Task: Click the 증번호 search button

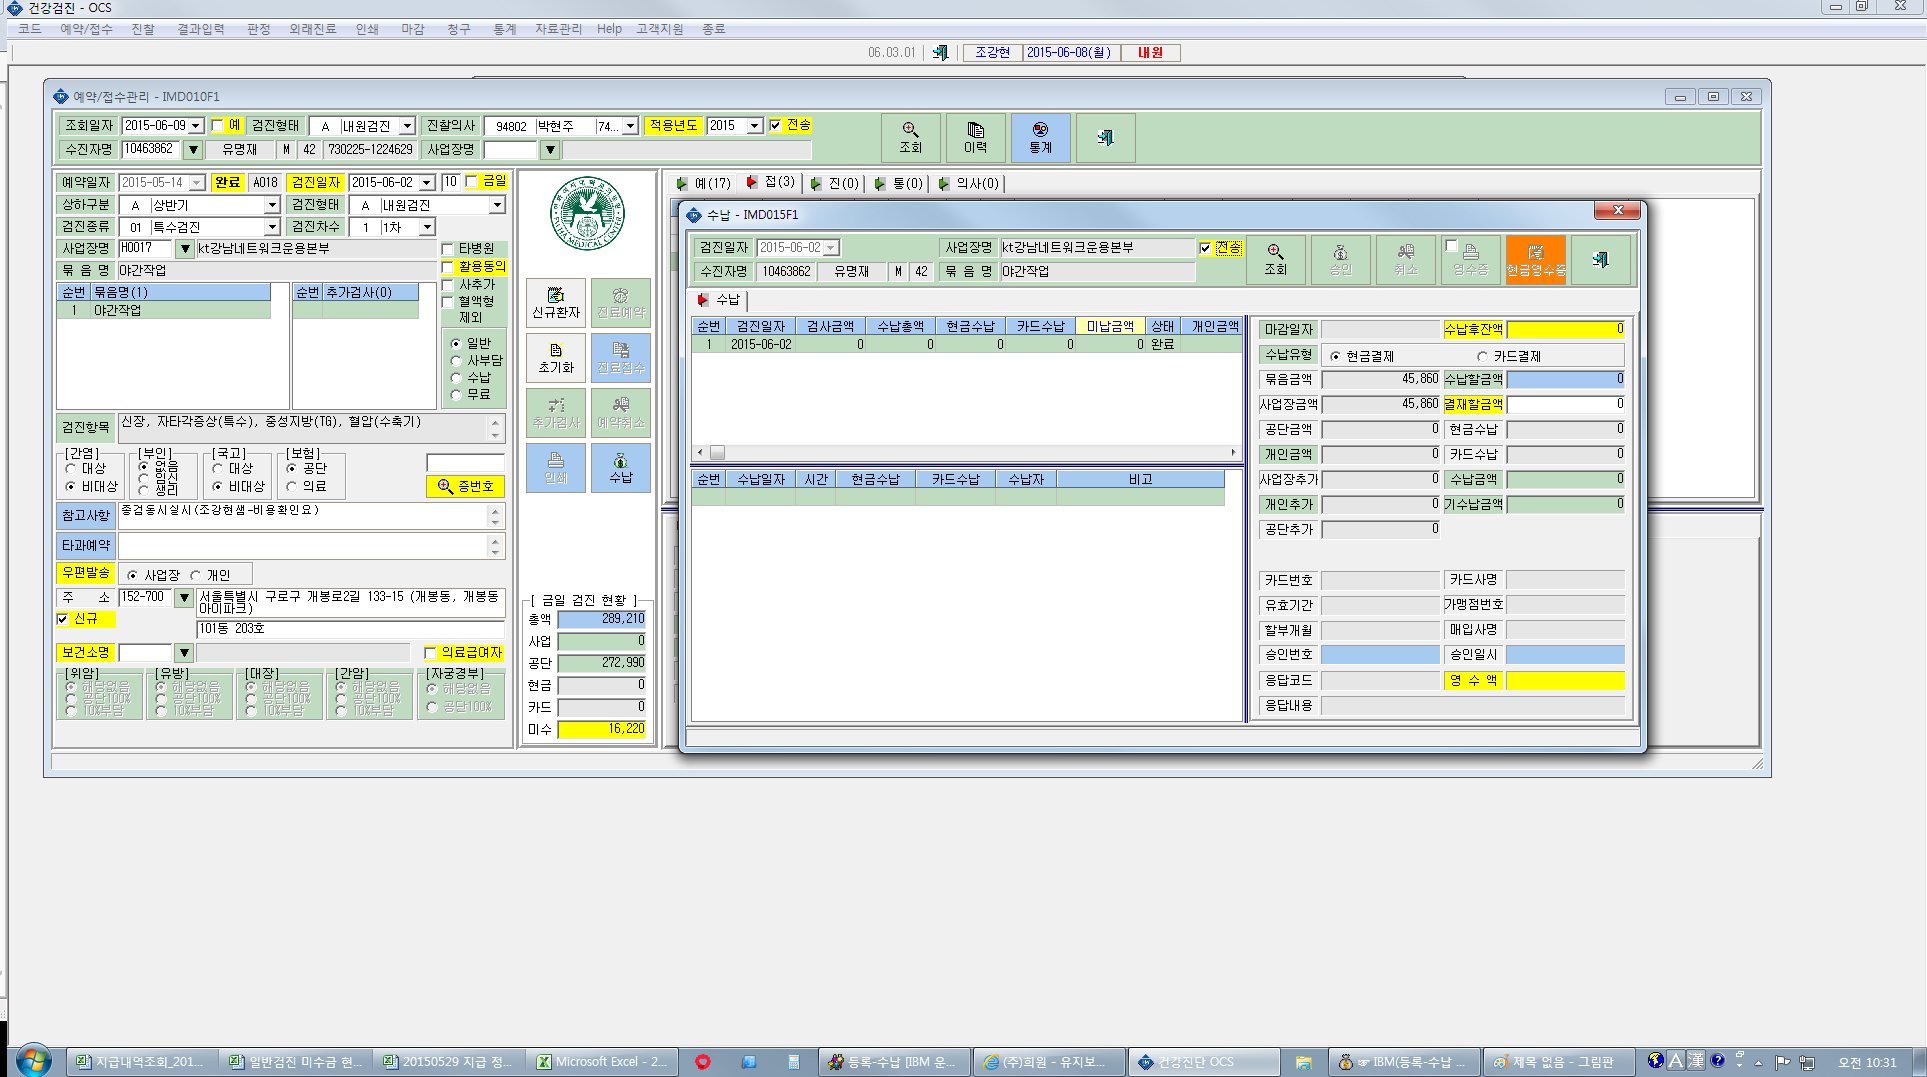Action: click(465, 486)
